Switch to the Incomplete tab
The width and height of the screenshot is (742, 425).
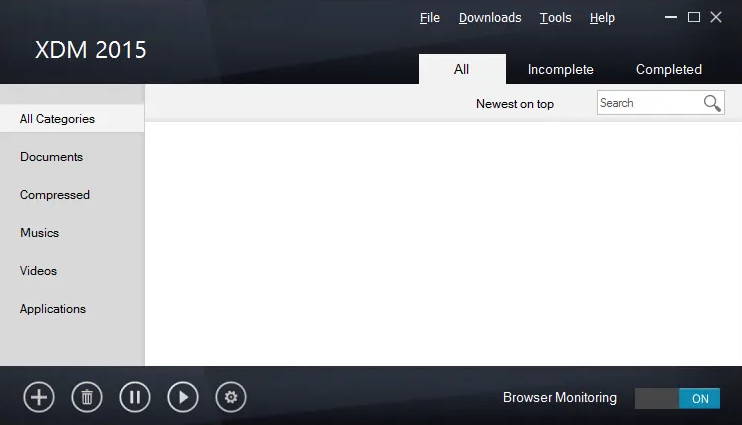[x=560, y=69]
